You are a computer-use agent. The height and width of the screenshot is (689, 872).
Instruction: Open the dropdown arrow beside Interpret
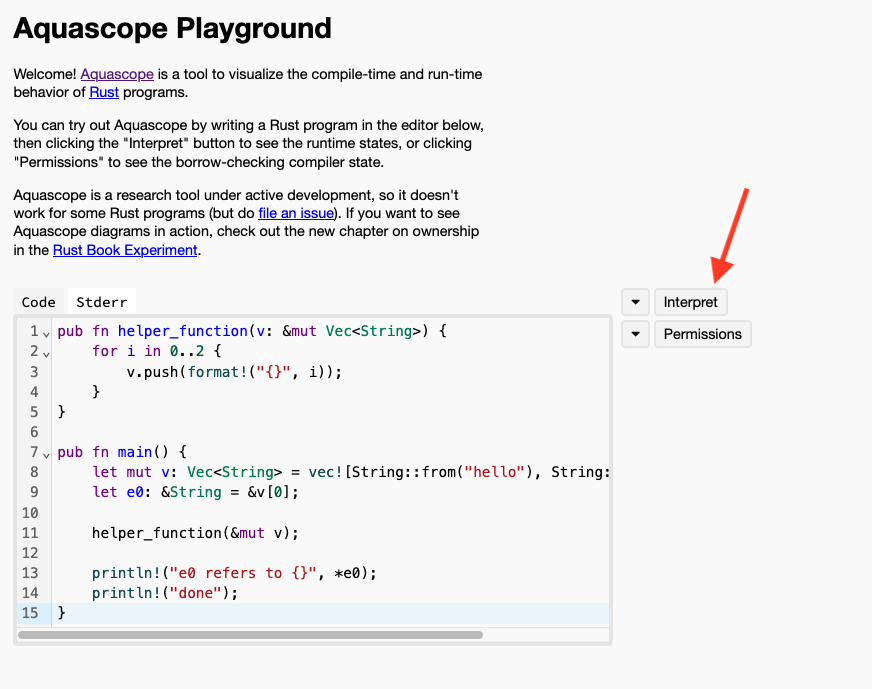tap(635, 302)
